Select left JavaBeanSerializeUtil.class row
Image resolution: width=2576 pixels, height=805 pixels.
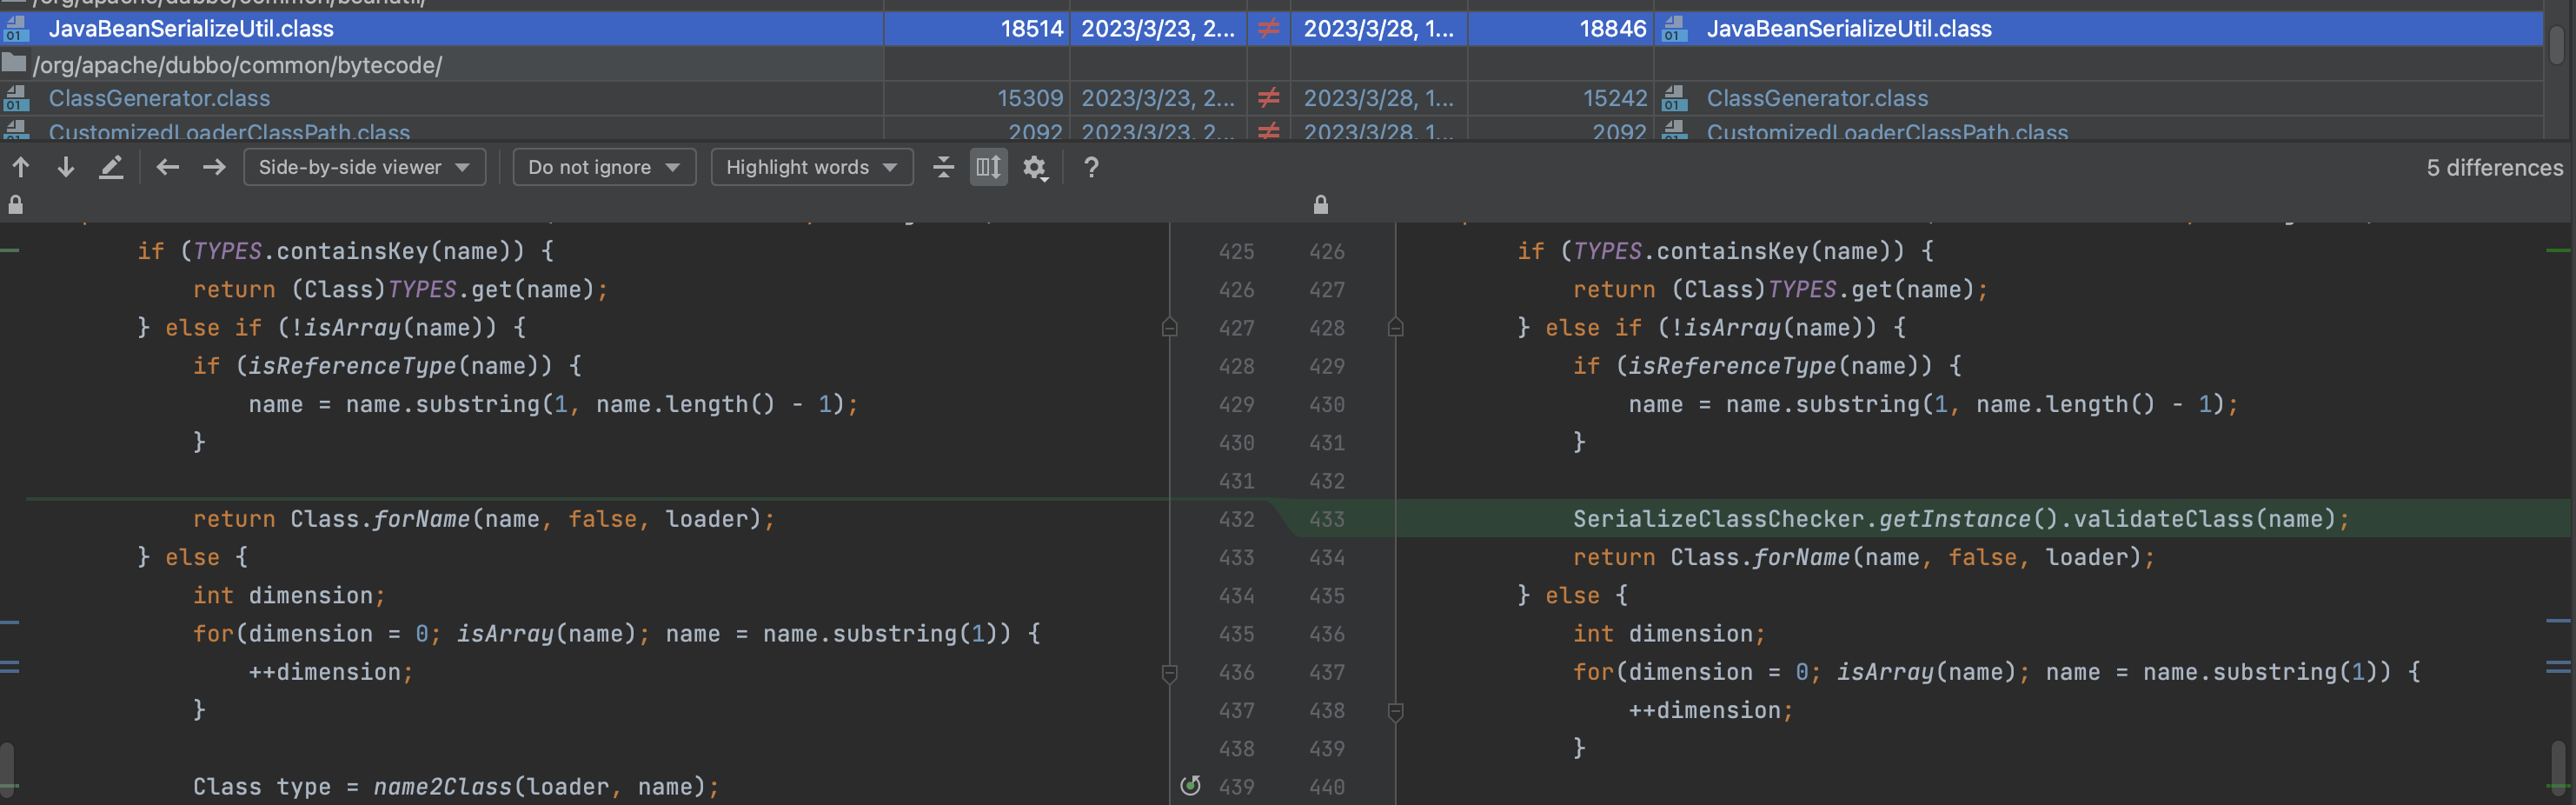(442, 28)
